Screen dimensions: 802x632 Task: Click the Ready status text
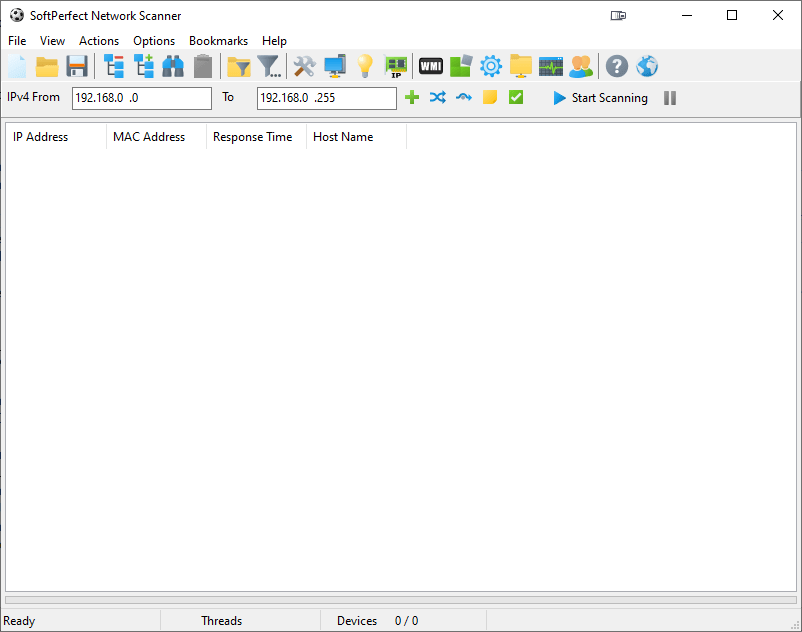click(19, 621)
